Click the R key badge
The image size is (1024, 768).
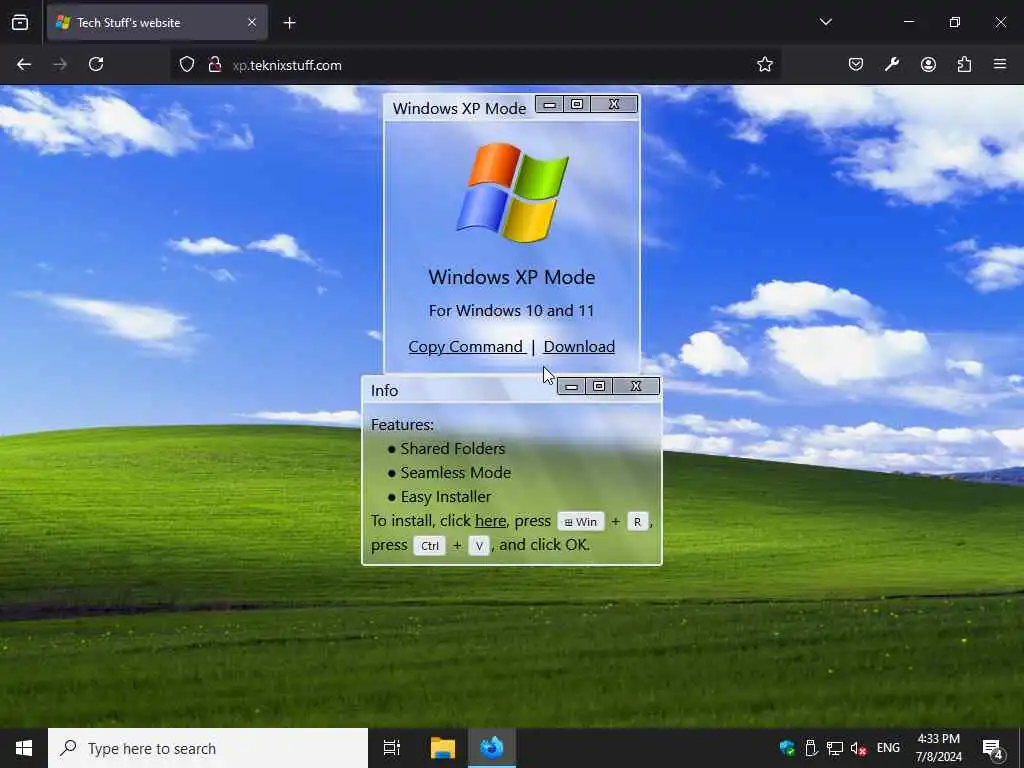point(637,522)
